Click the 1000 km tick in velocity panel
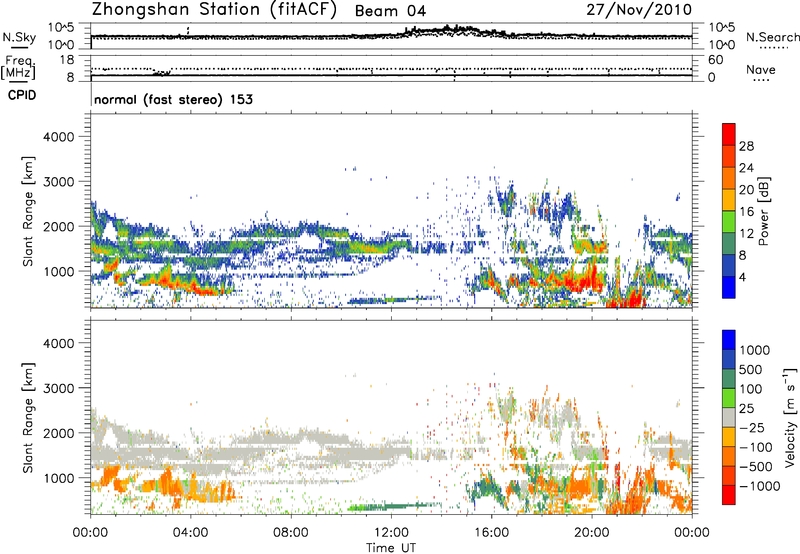800x554 pixels. point(58,478)
